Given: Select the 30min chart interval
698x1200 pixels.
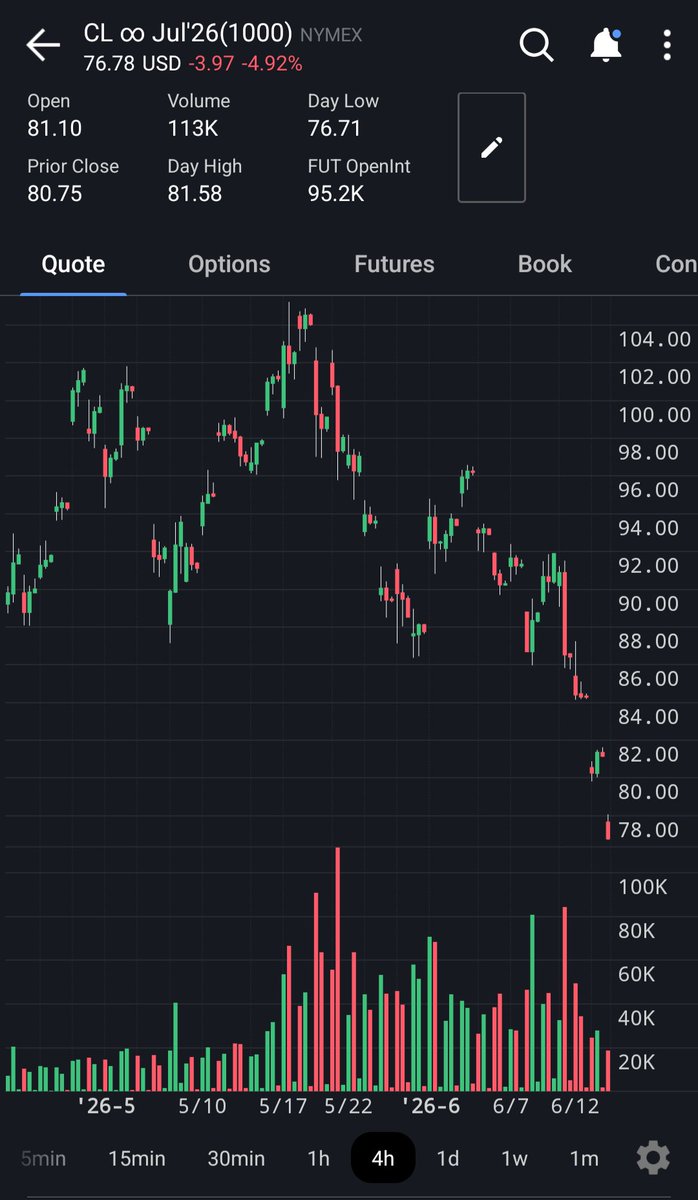Looking at the screenshot, I should click(x=236, y=1158).
